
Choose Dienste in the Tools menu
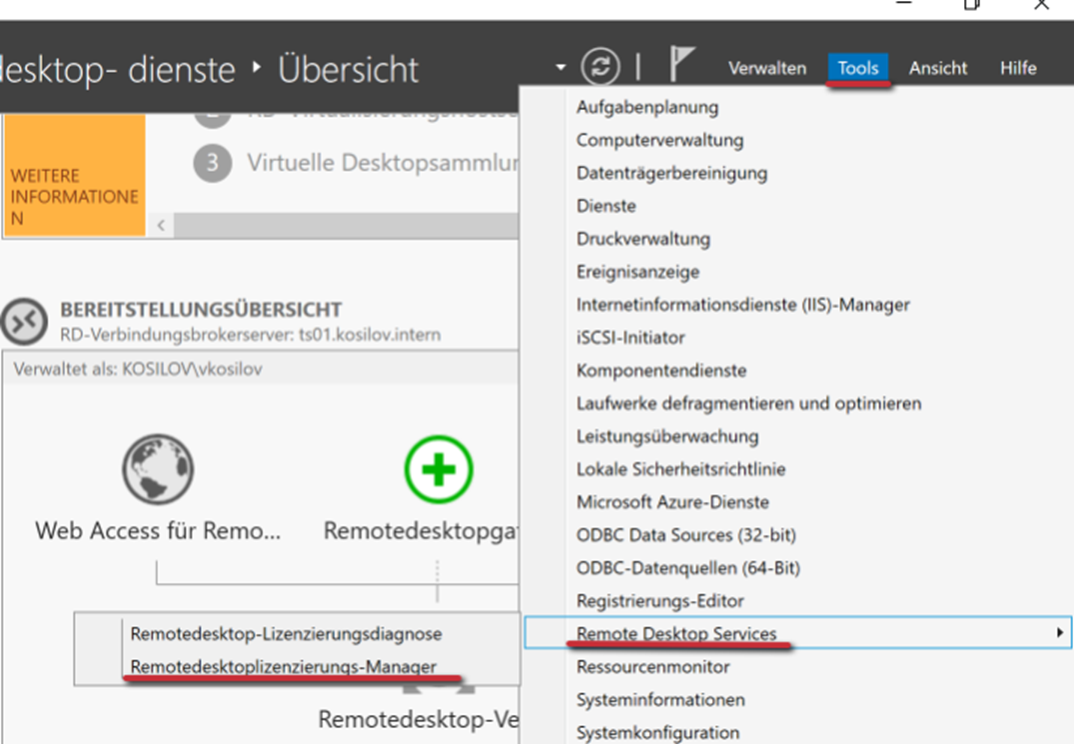tap(605, 206)
